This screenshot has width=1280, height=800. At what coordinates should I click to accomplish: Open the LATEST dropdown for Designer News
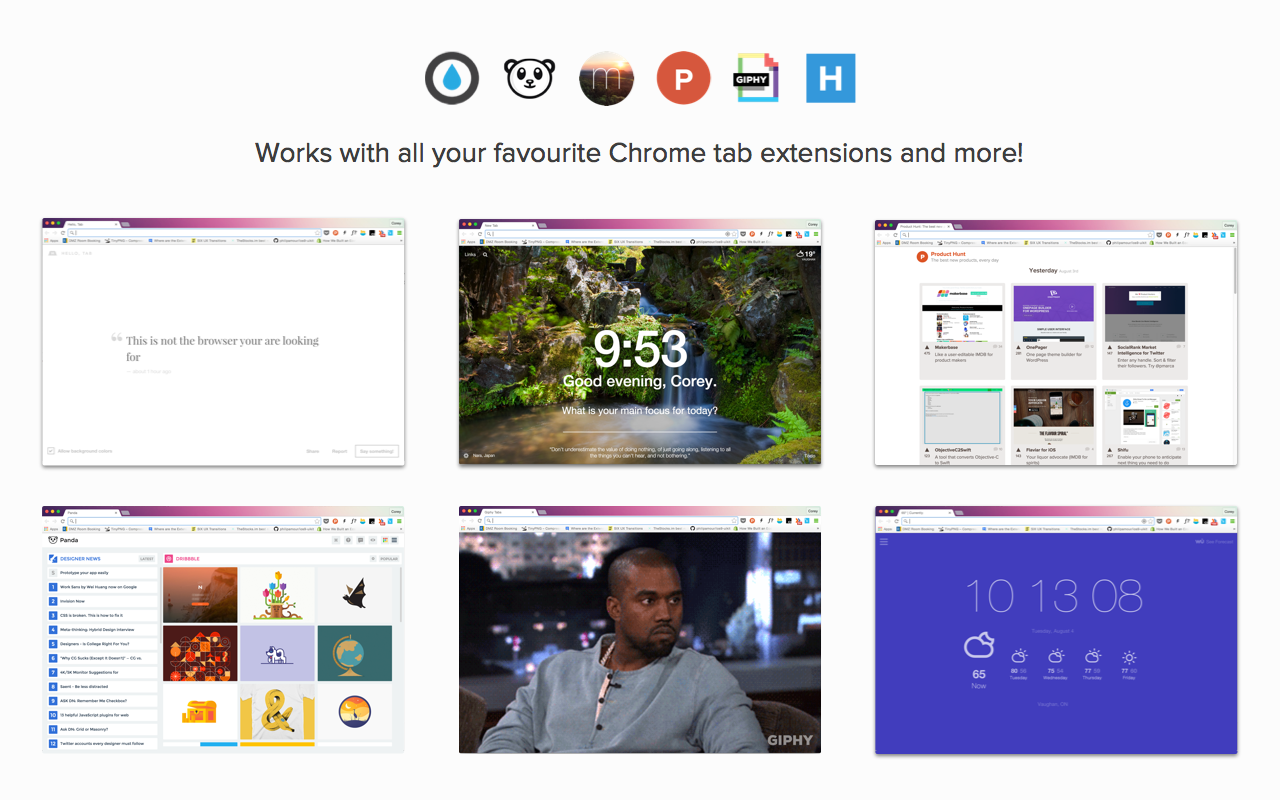147,558
